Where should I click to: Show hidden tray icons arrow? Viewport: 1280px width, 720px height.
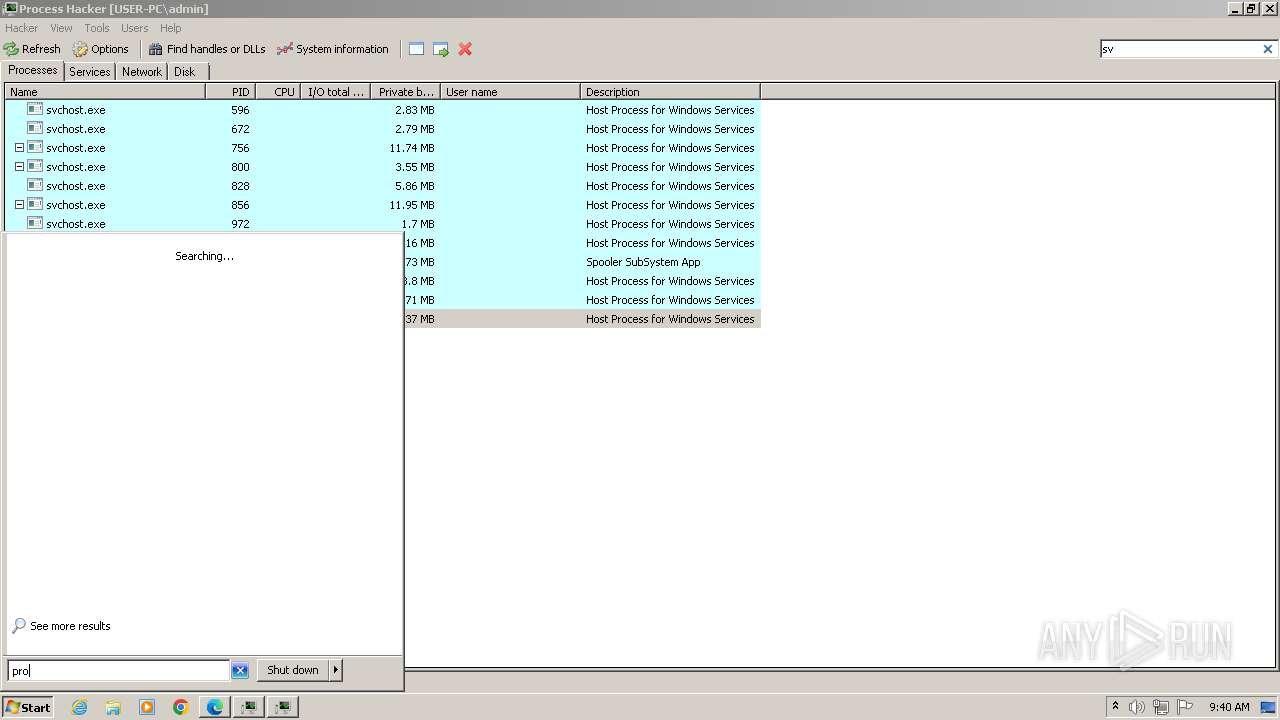(x=1116, y=707)
